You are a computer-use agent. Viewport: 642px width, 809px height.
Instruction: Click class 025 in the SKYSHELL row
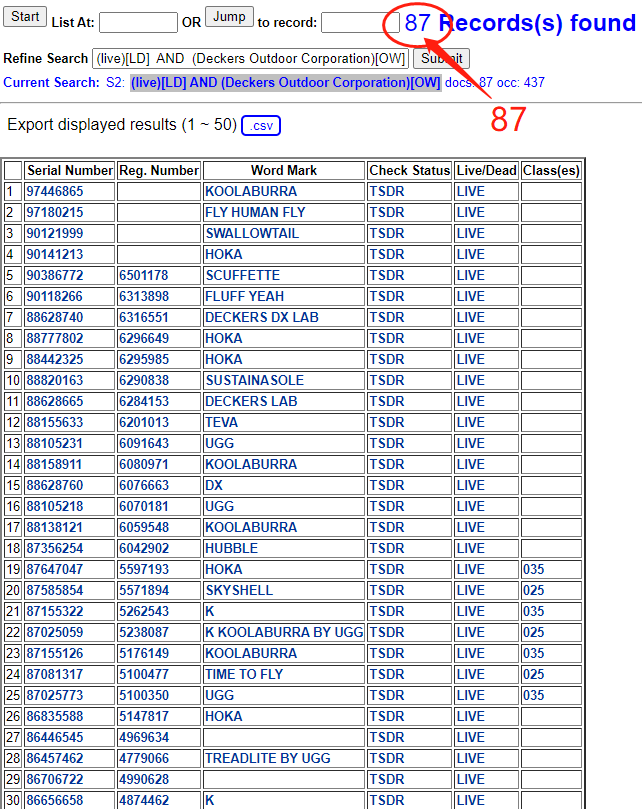click(x=533, y=590)
